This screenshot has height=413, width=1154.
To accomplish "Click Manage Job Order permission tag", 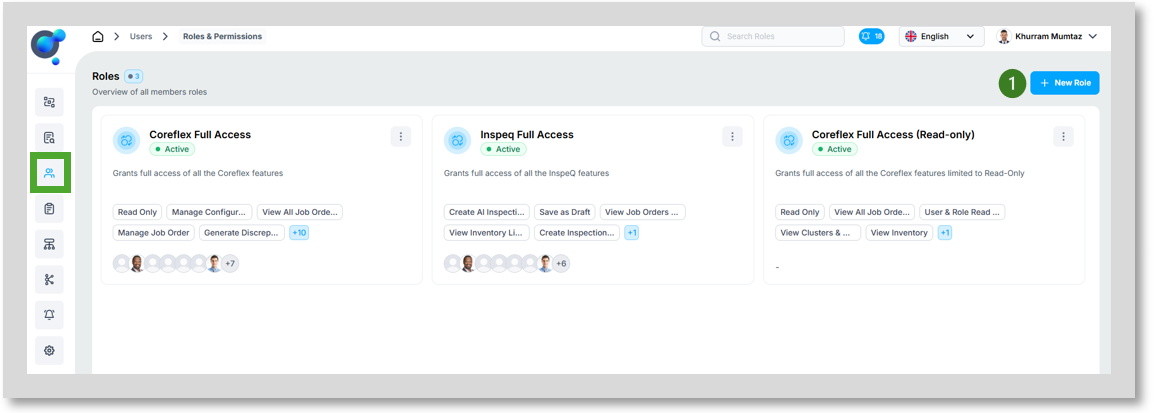I will click(x=154, y=233).
